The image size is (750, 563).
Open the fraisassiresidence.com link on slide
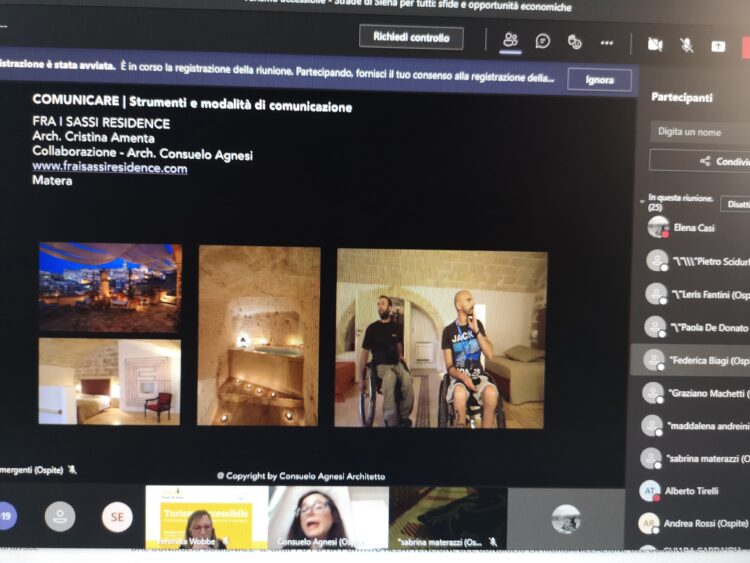[110, 168]
